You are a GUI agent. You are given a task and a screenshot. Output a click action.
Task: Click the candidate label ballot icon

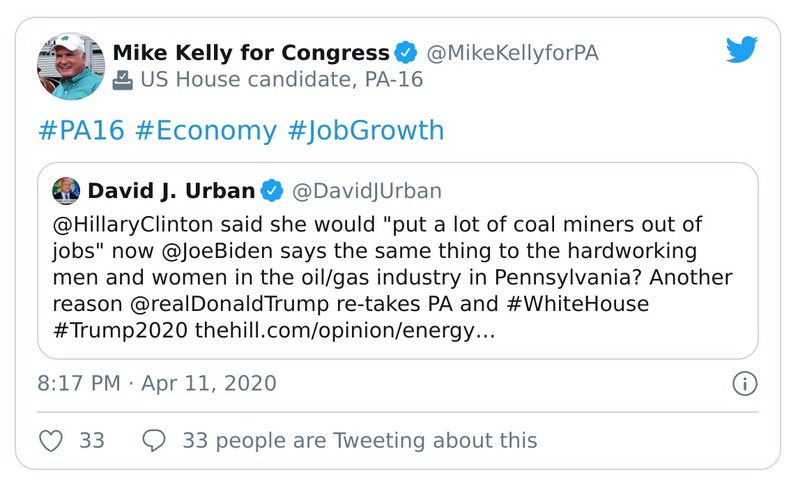(x=123, y=80)
